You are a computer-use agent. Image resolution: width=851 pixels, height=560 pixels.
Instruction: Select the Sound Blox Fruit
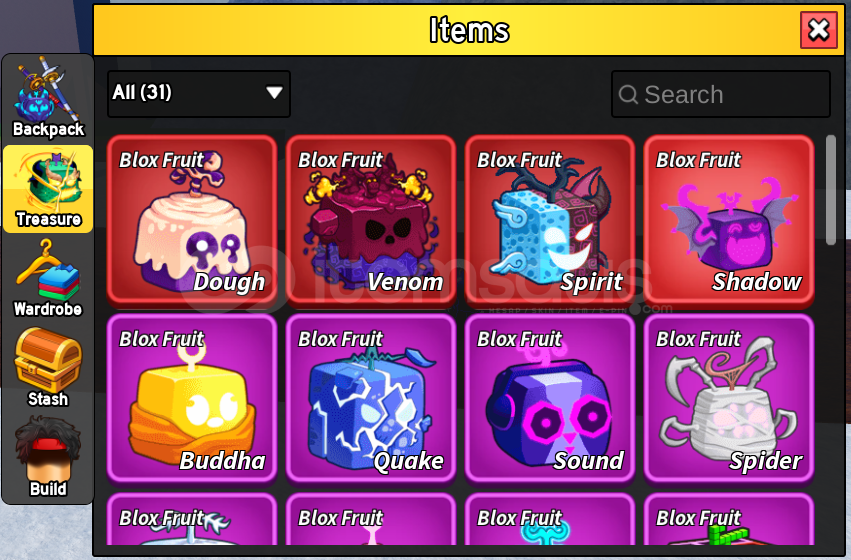[550, 398]
